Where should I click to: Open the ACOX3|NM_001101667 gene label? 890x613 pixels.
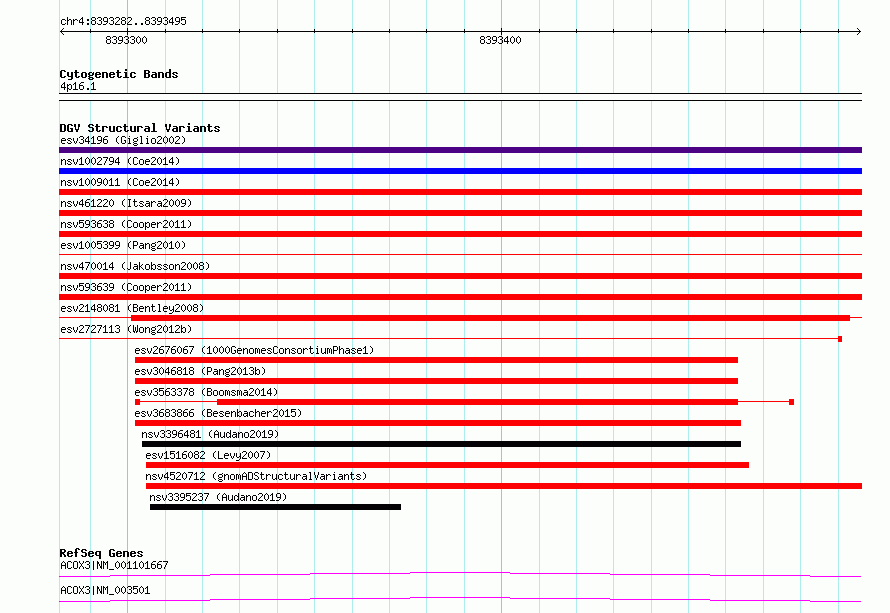click(x=114, y=565)
